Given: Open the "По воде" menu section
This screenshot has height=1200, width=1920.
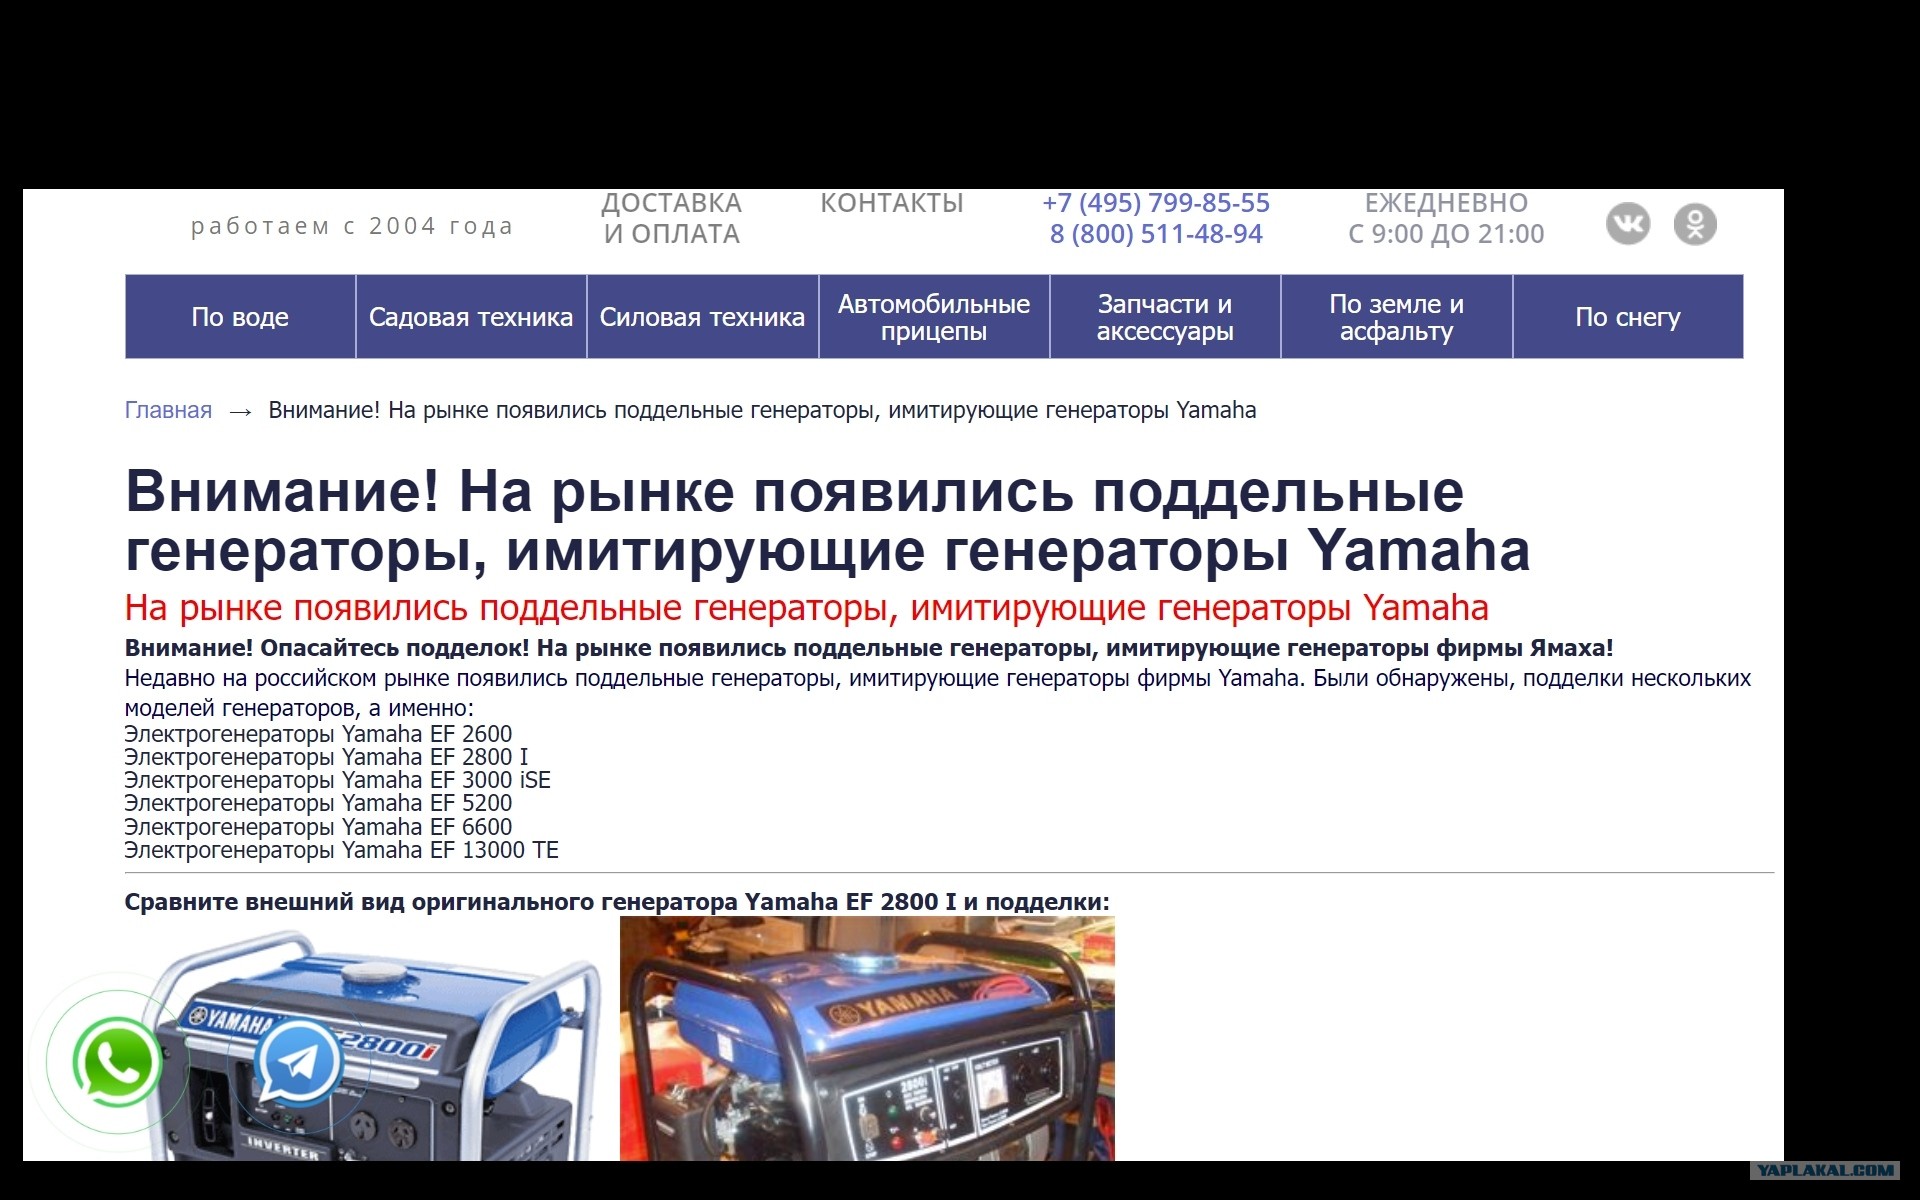Looking at the screenshot, I should pos(240,317).
